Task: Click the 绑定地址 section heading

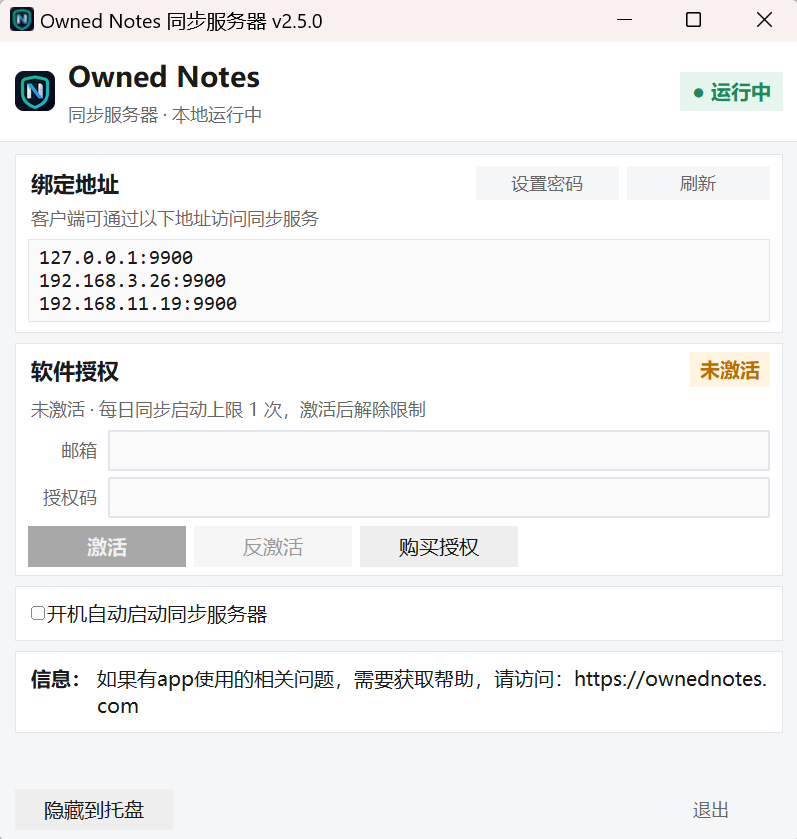Action: [74, 185]
